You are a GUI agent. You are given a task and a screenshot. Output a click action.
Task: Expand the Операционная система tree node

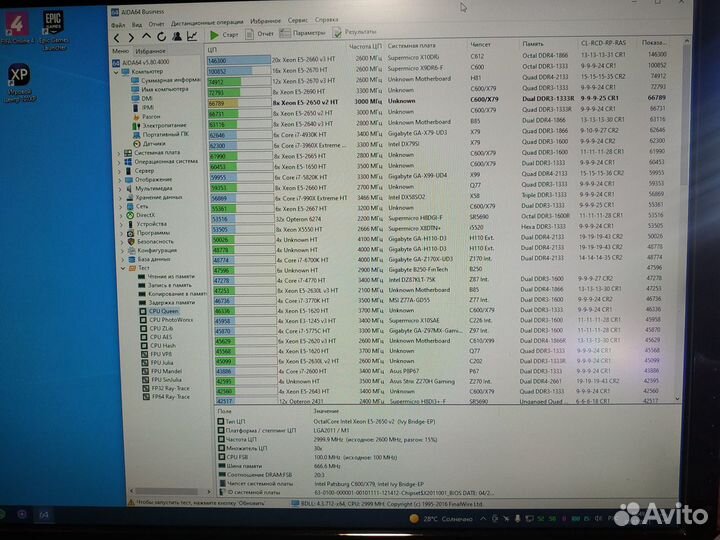(120, 163)
